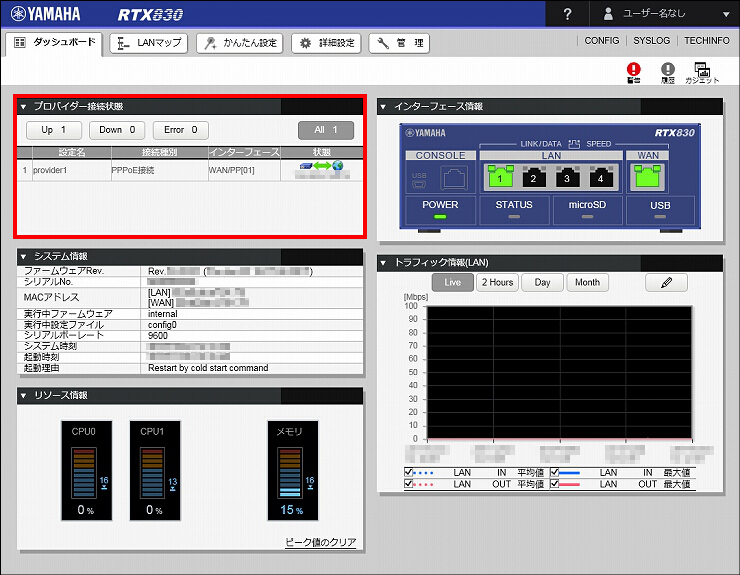Toggle LAN OUT average checkbox

(x=408, y=483)
